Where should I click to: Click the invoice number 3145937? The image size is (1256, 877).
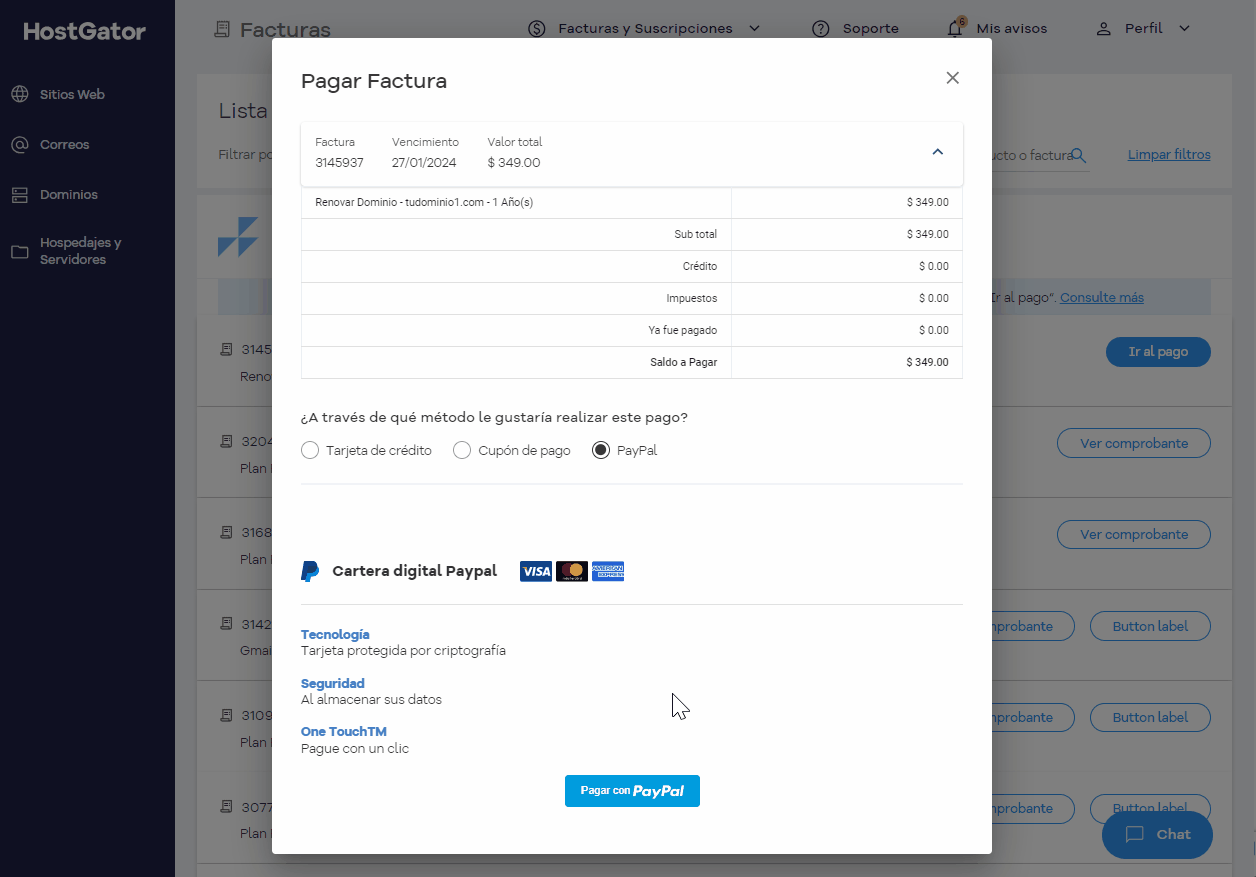click(339, 163)
